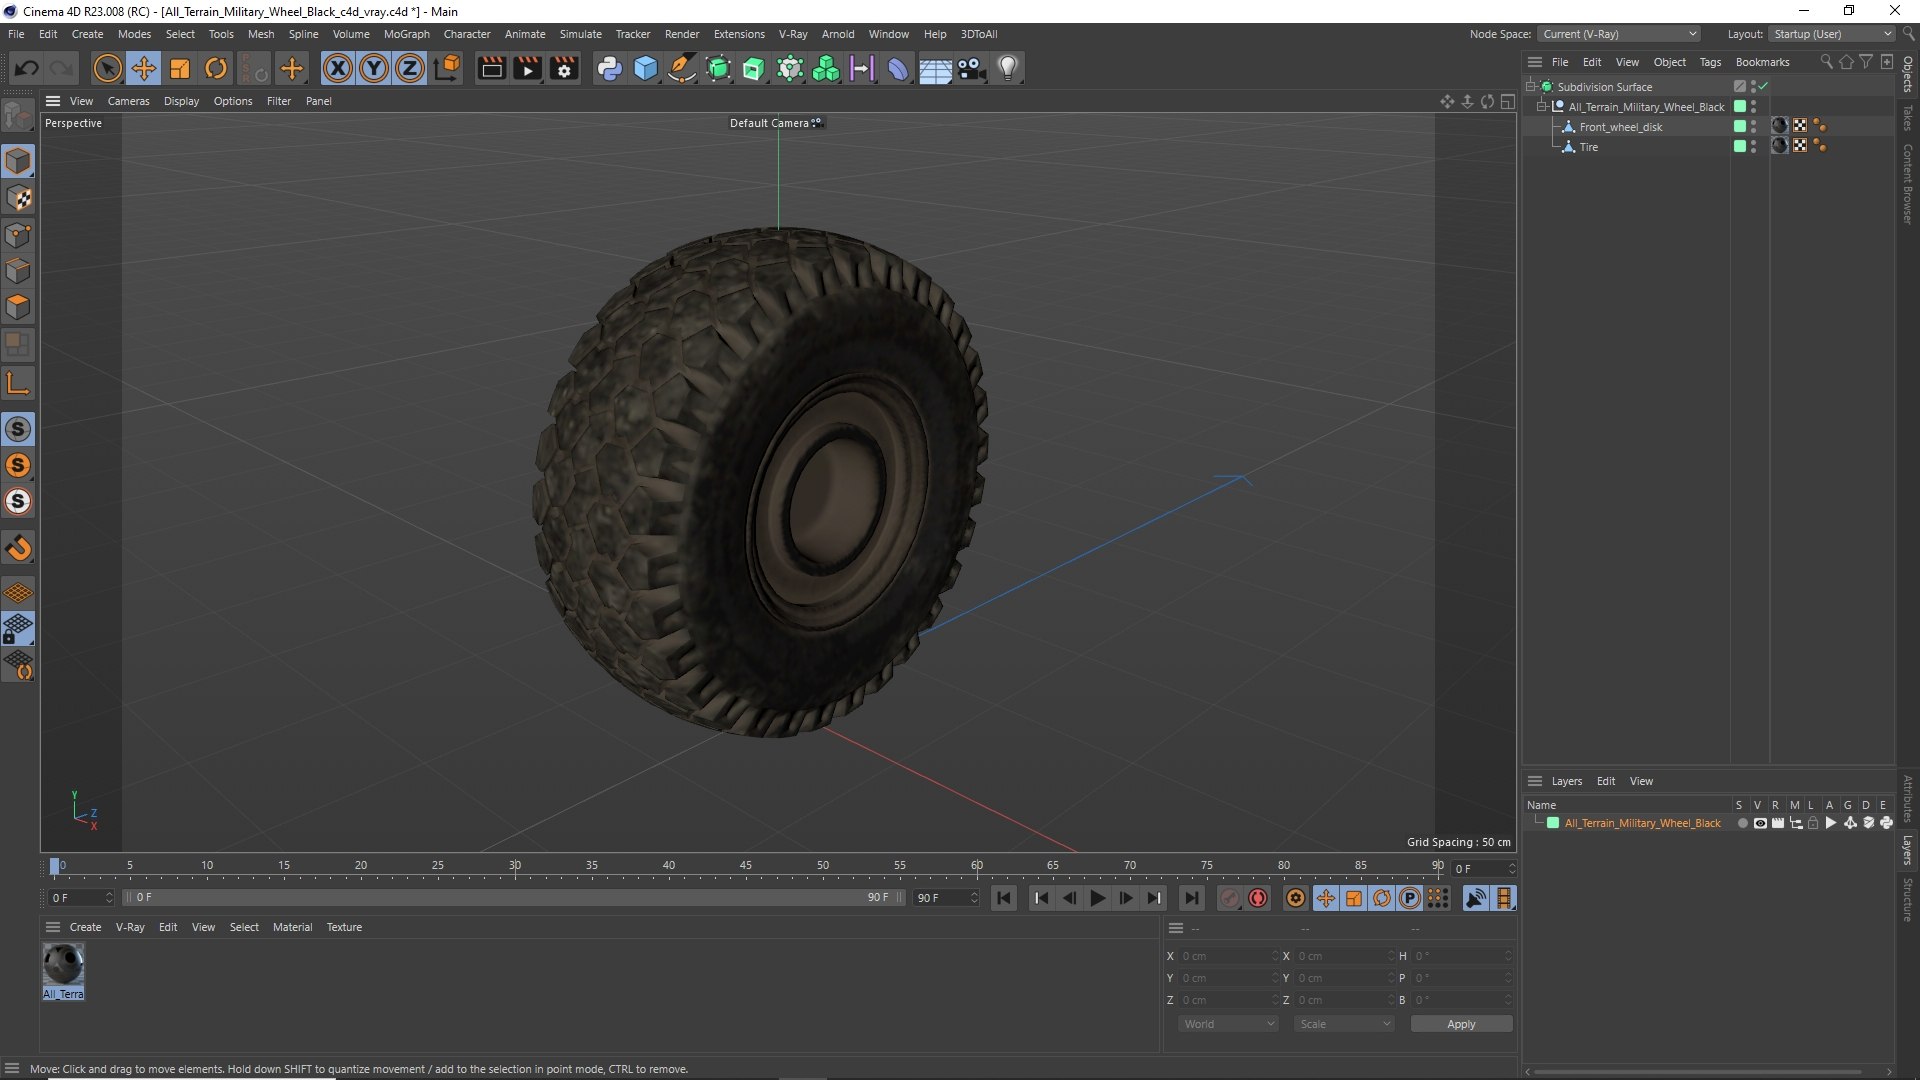This screenshot has height=1080, width=1920.
Task: Add a Light object bulb icon
Action: coord(1008,69)
